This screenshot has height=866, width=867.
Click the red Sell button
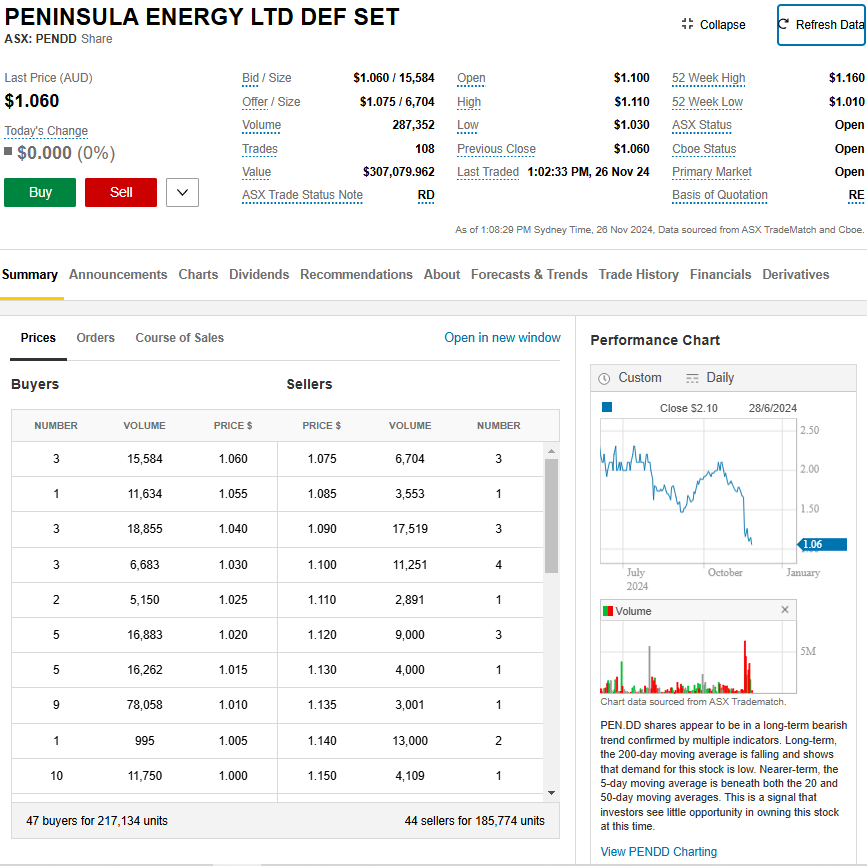[x=121, y=192]
